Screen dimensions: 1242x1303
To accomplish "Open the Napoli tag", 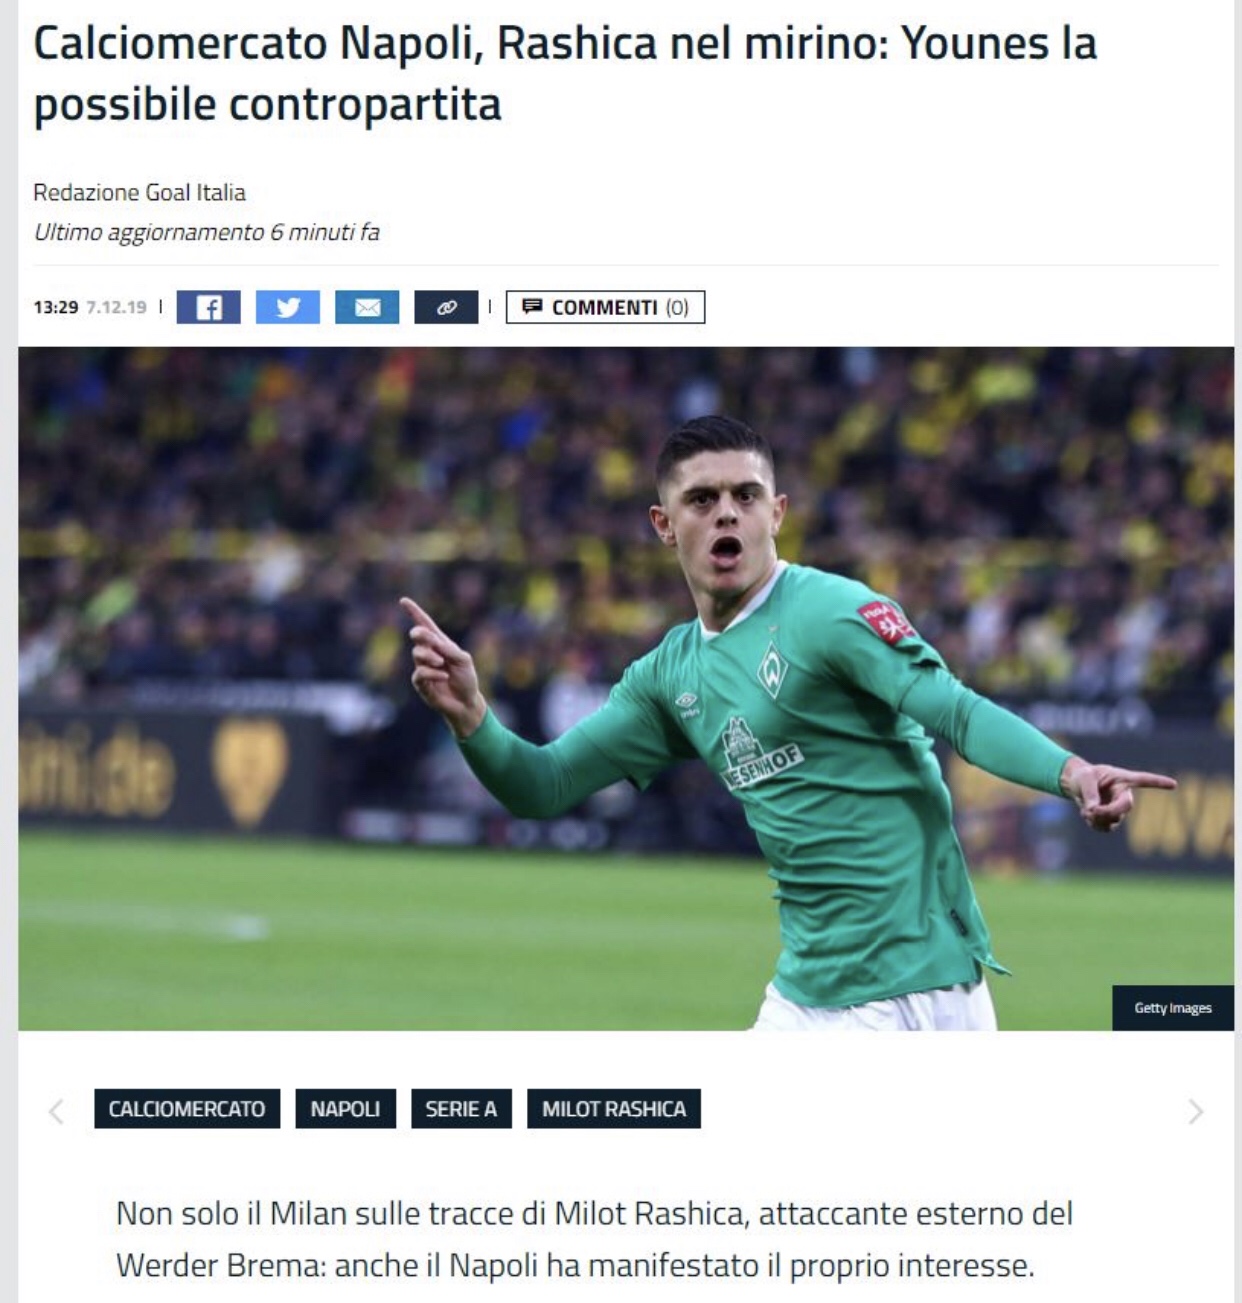I will pyautogui.click(x=345, y=1109).
